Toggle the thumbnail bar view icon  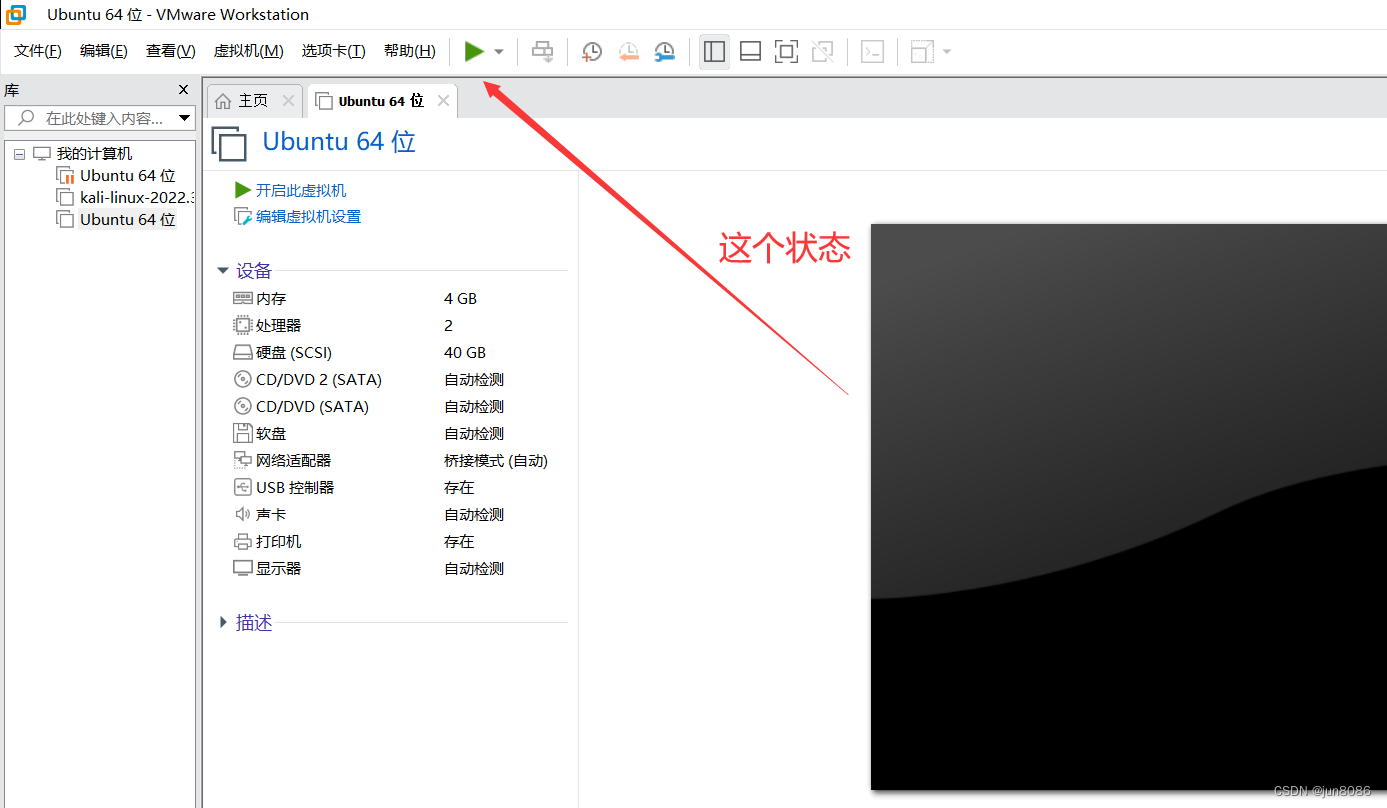(x=751, y=51)
